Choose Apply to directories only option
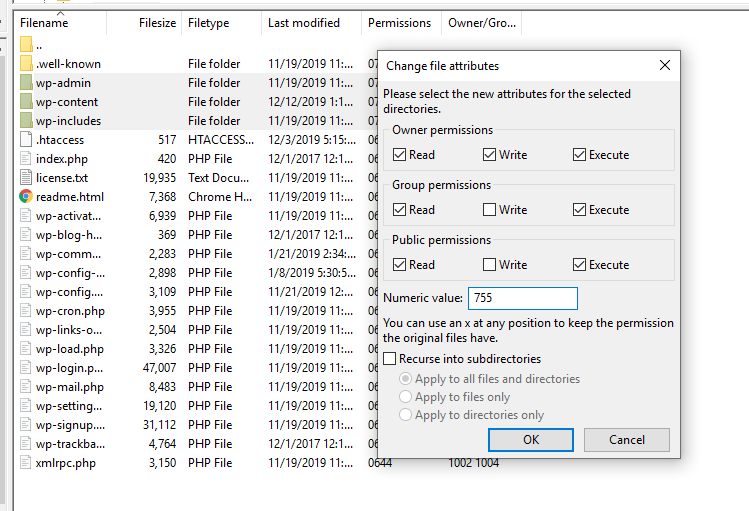 406,415
